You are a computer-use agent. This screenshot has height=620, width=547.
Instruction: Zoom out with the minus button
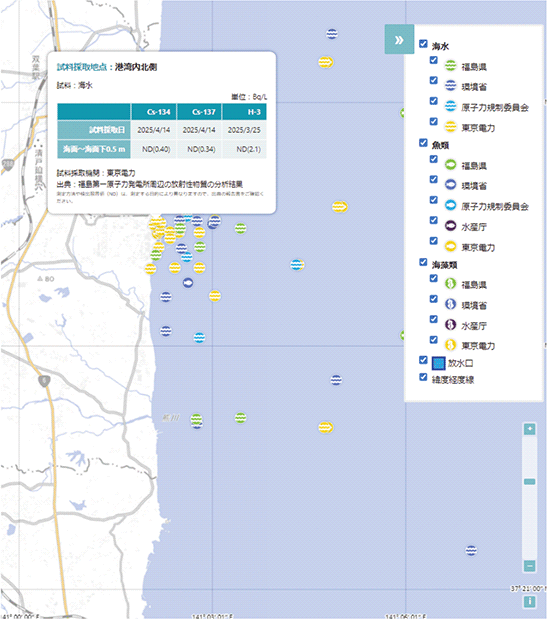(530, 565)
